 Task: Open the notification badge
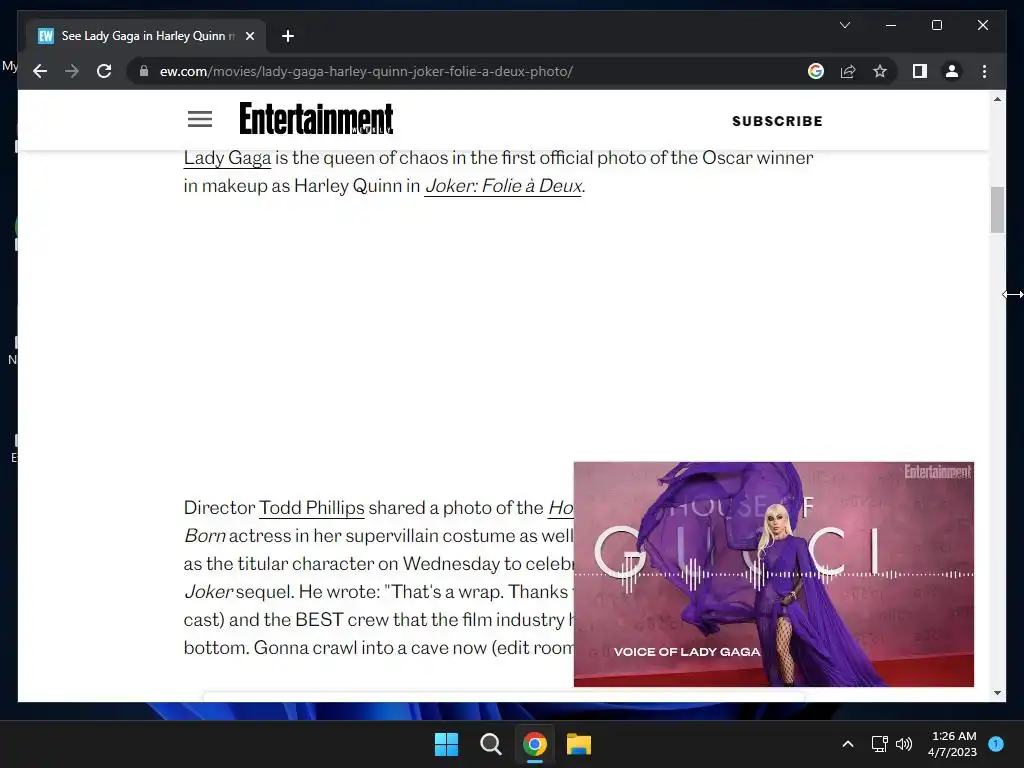click(x=996, y=744)
